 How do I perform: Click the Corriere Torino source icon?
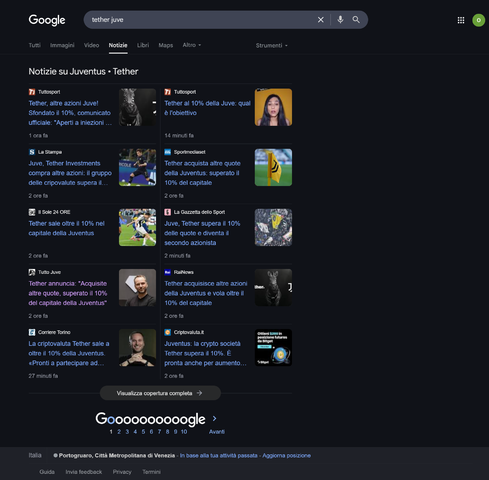pyautogui.click(x=32, y=332)
